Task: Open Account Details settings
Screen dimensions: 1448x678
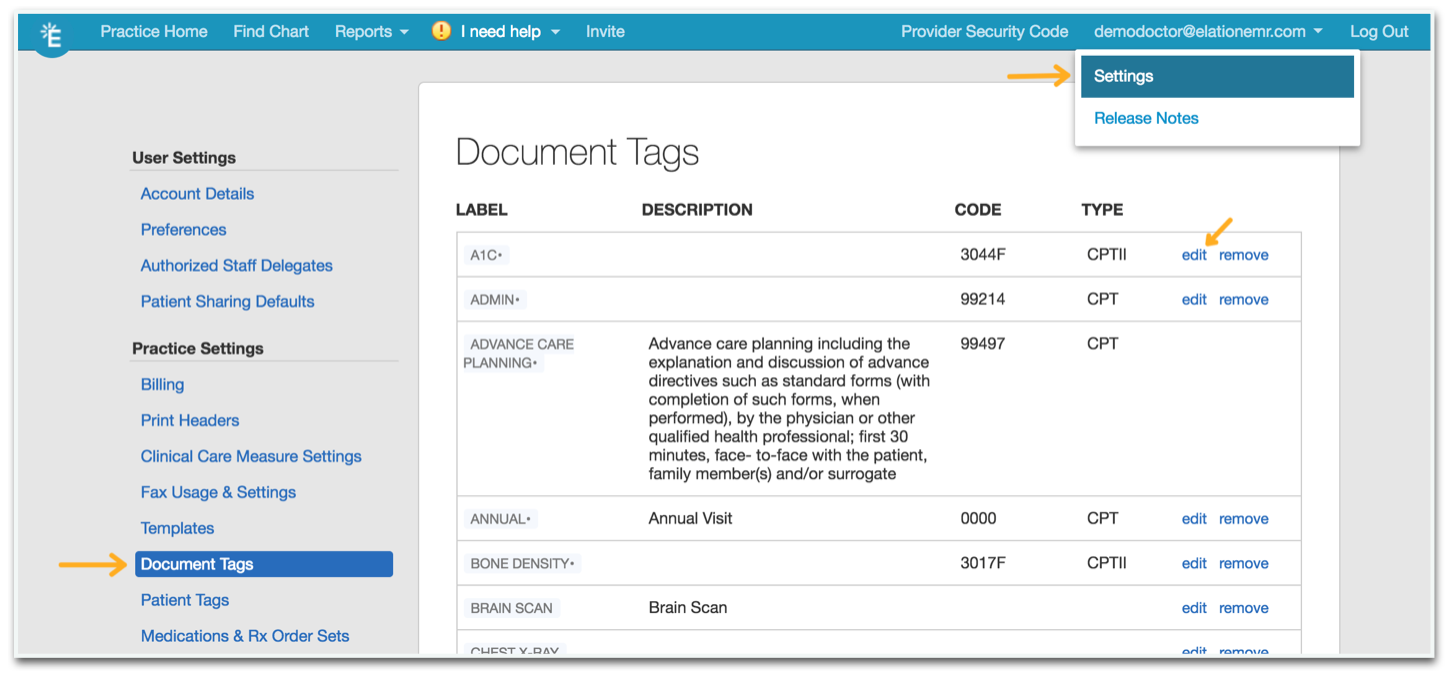Action: point(197,193)
